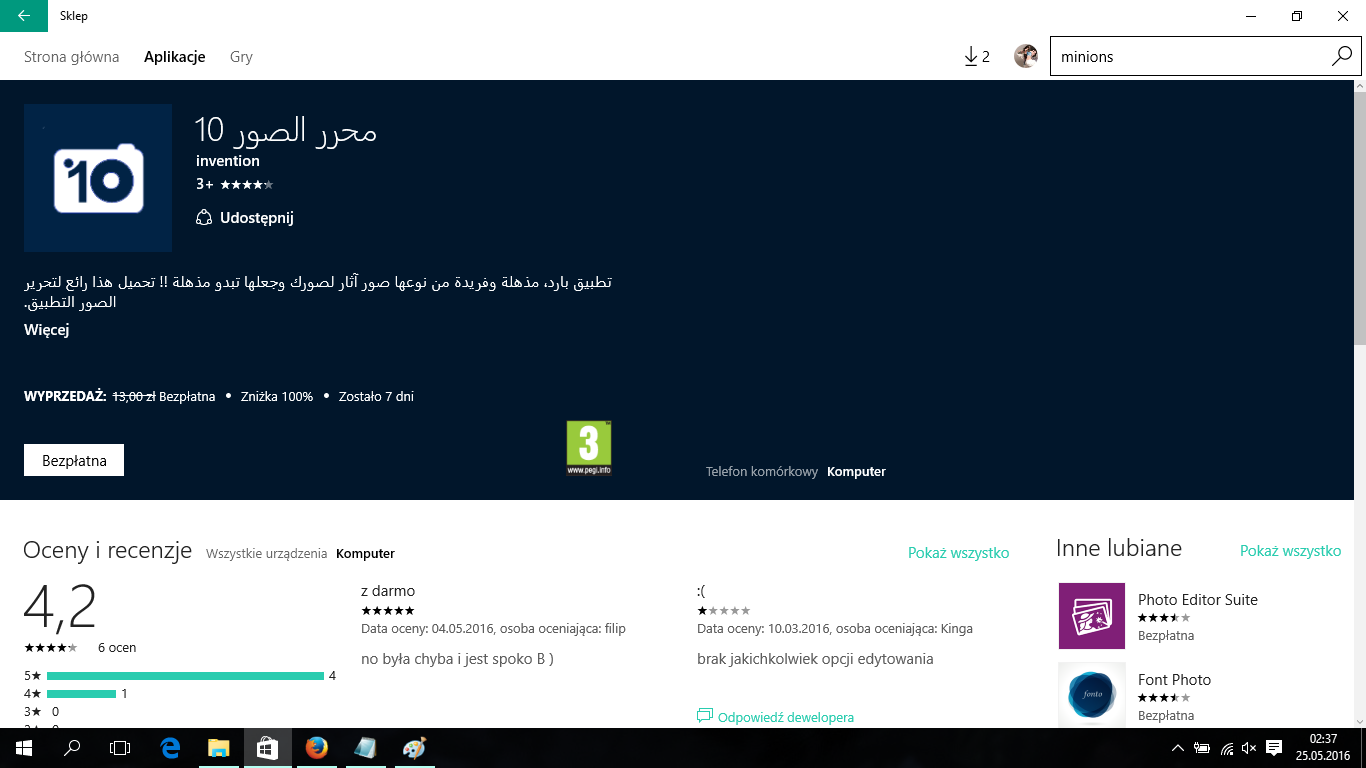The width and height of the screenshot is (1366, 768).
Task: Click the muted volume tray icon
Action: coord(1249,748)
